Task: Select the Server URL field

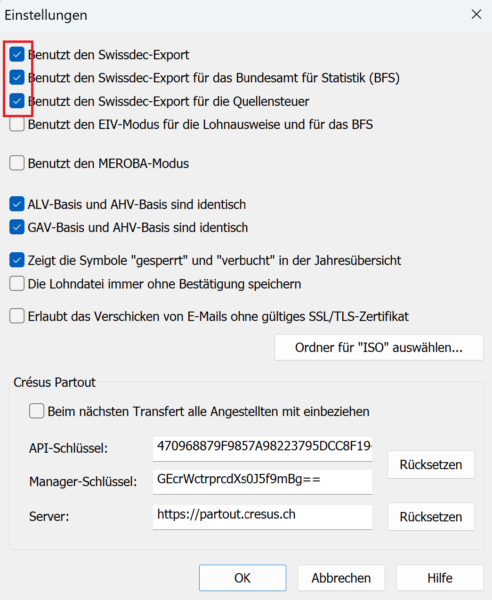Action: click(x=262, y=517)
